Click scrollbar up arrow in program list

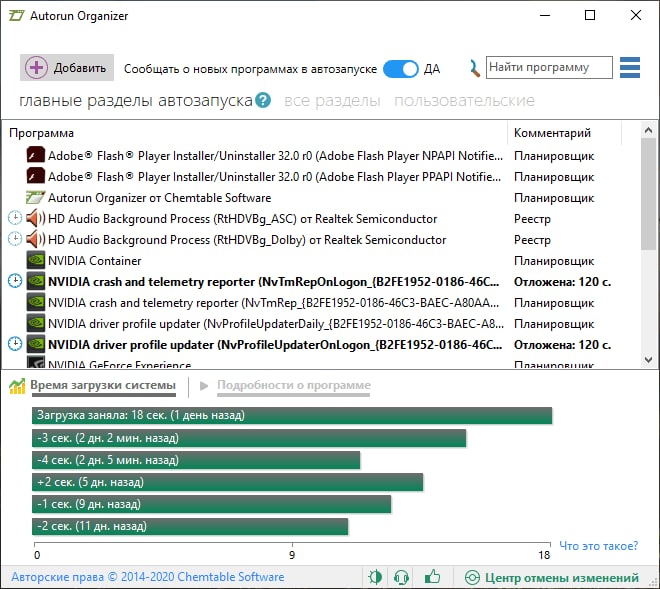point(648,131)
